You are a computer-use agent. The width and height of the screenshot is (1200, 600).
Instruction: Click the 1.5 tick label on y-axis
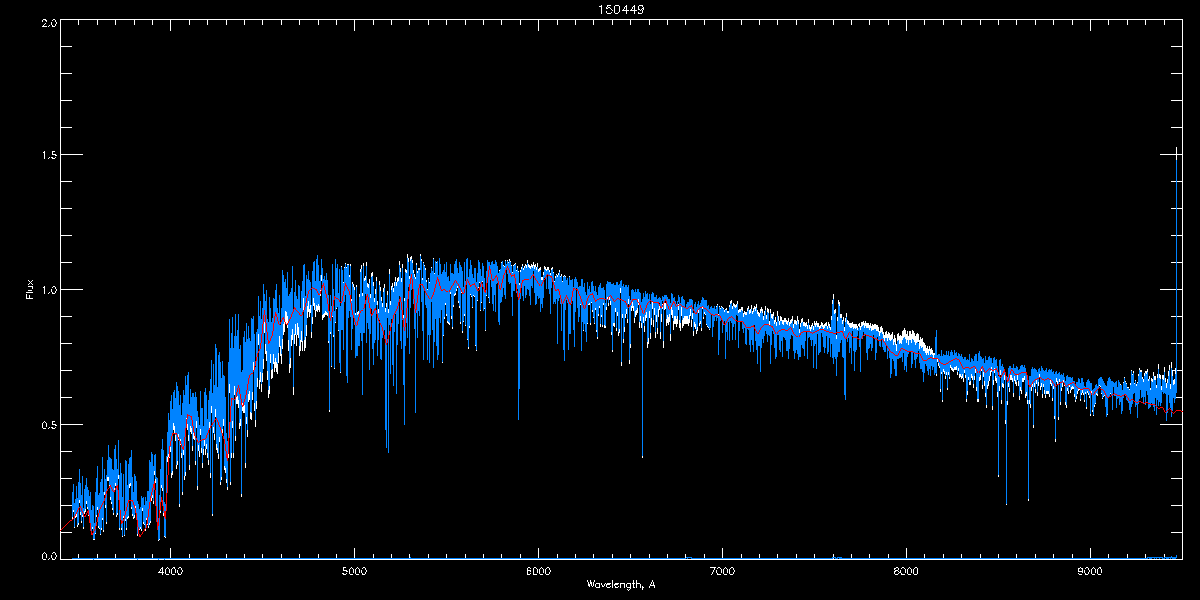point(49,155)
